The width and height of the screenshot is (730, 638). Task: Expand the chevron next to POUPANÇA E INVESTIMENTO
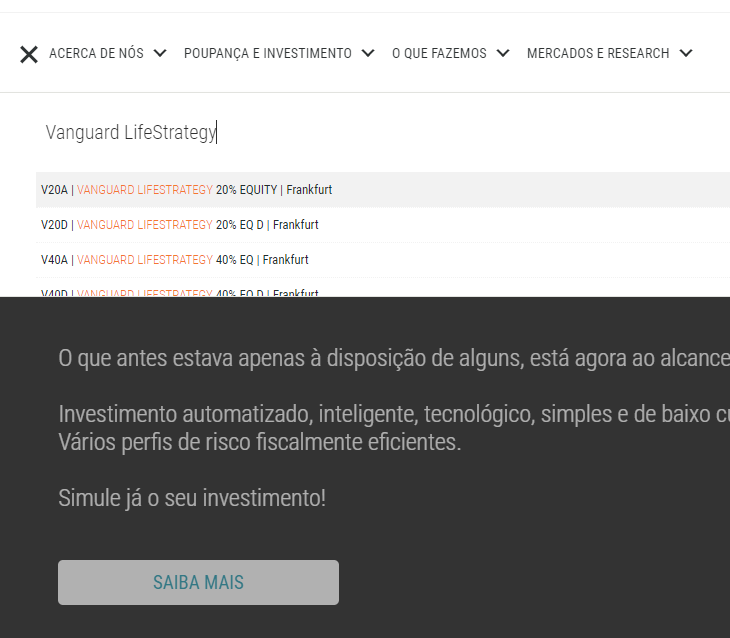pos(368,54)
